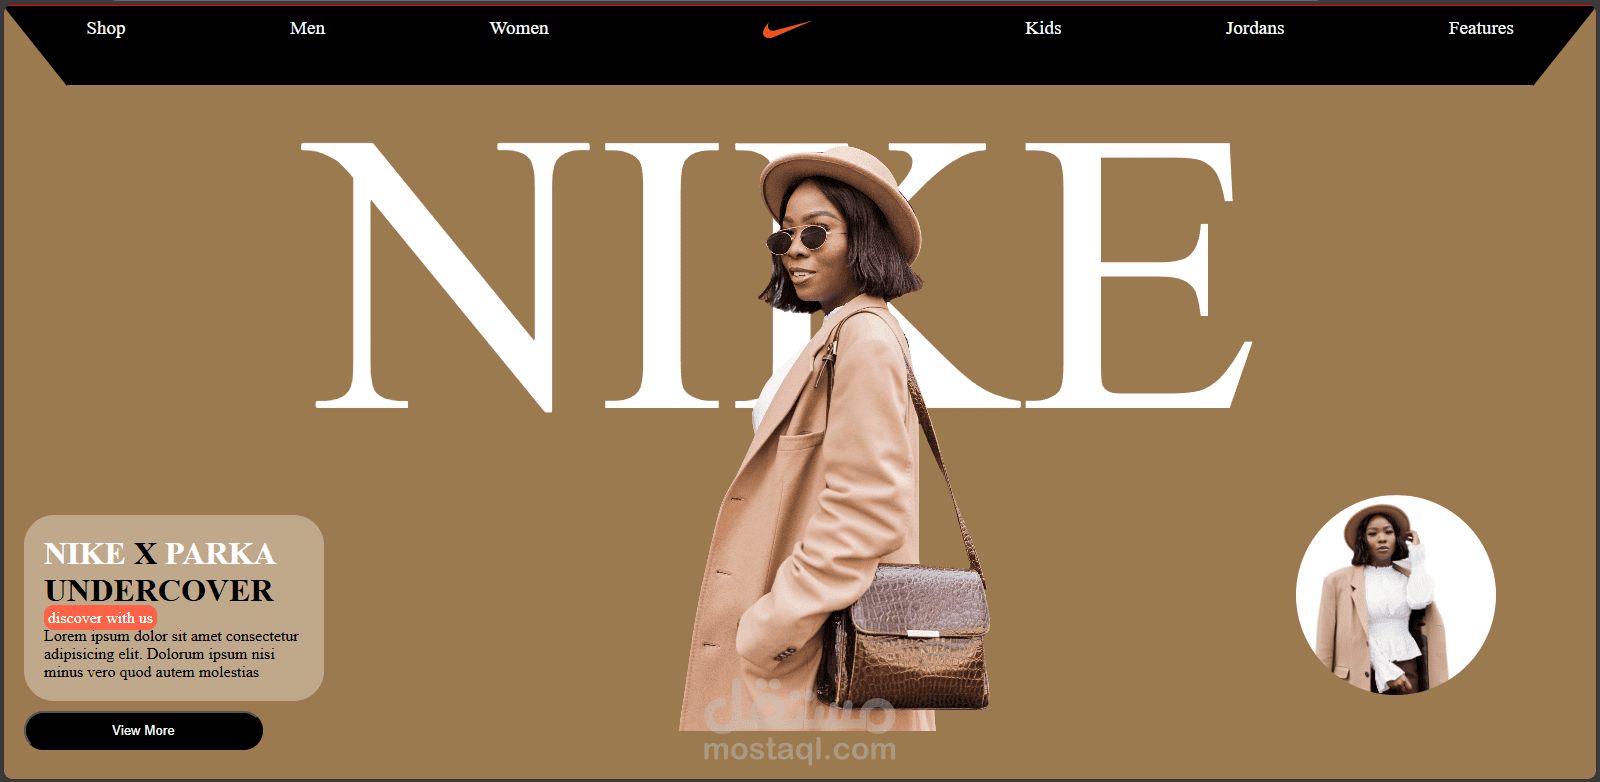Click the orange Nike swoosh logo
The height and width of the screenshot is (782, 1600).
pos(786,29)
